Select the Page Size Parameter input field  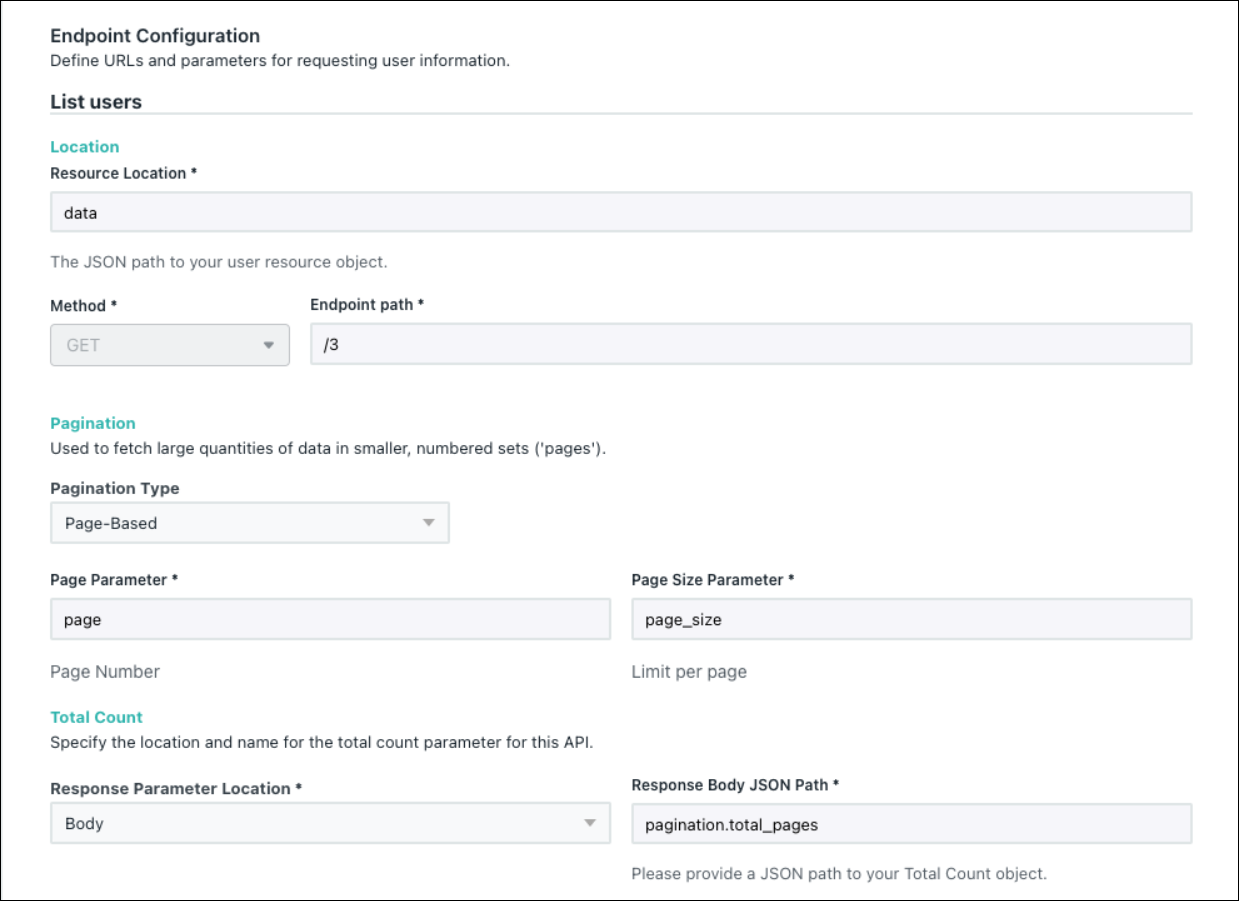pos(911,620)
